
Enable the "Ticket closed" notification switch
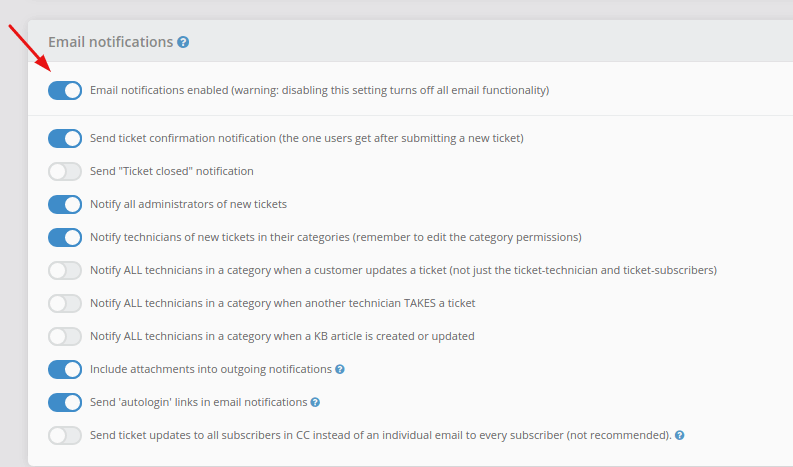tap(65, 172)
